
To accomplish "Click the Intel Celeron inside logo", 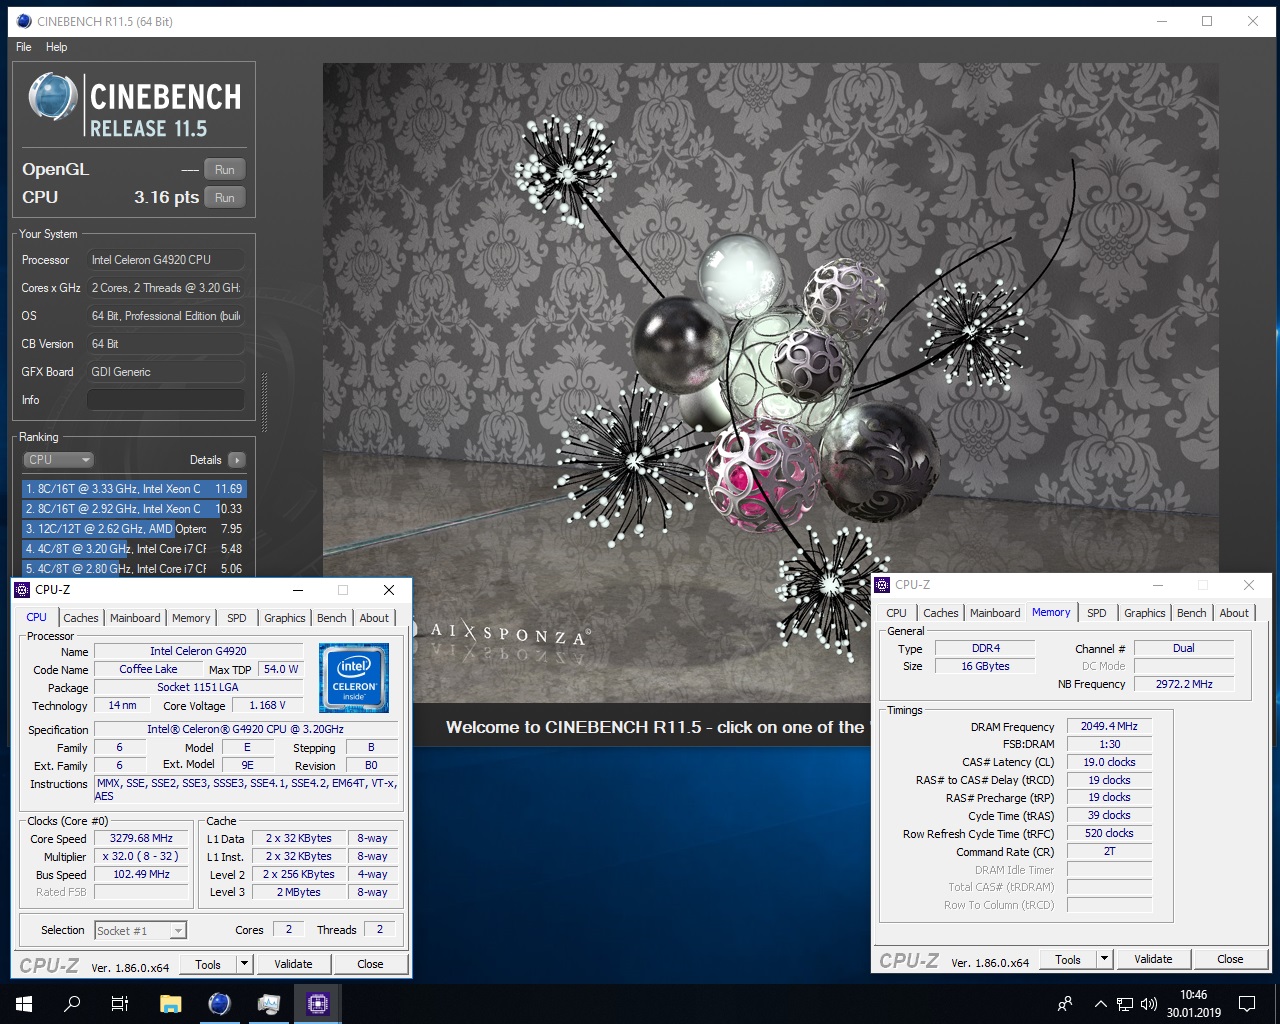I will pyautogui.click(x=354, y=677).
